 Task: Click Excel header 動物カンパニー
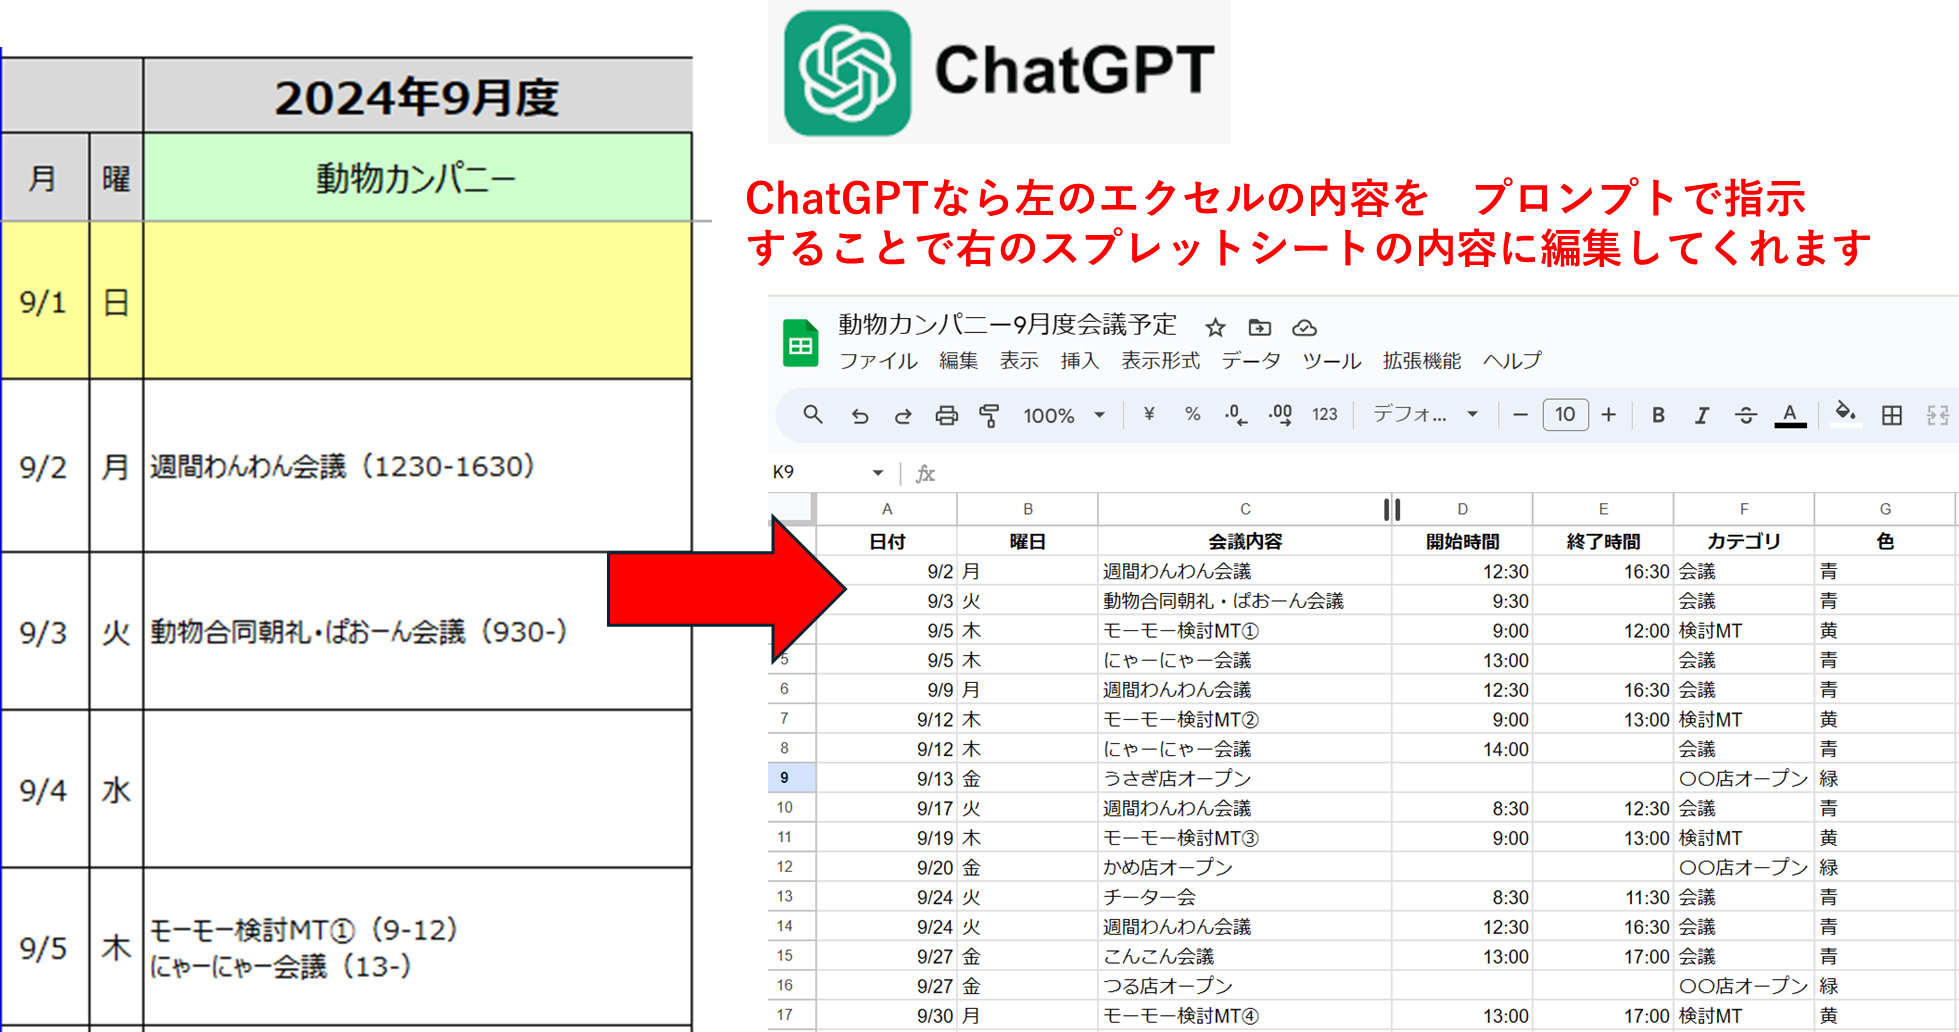[x=417, y=177]
